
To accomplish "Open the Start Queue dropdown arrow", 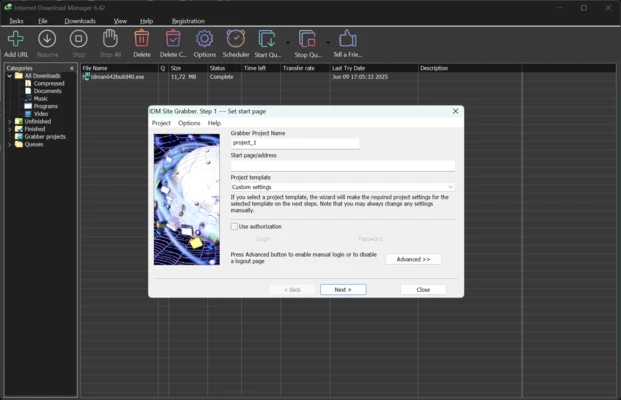I will [288, 42].
